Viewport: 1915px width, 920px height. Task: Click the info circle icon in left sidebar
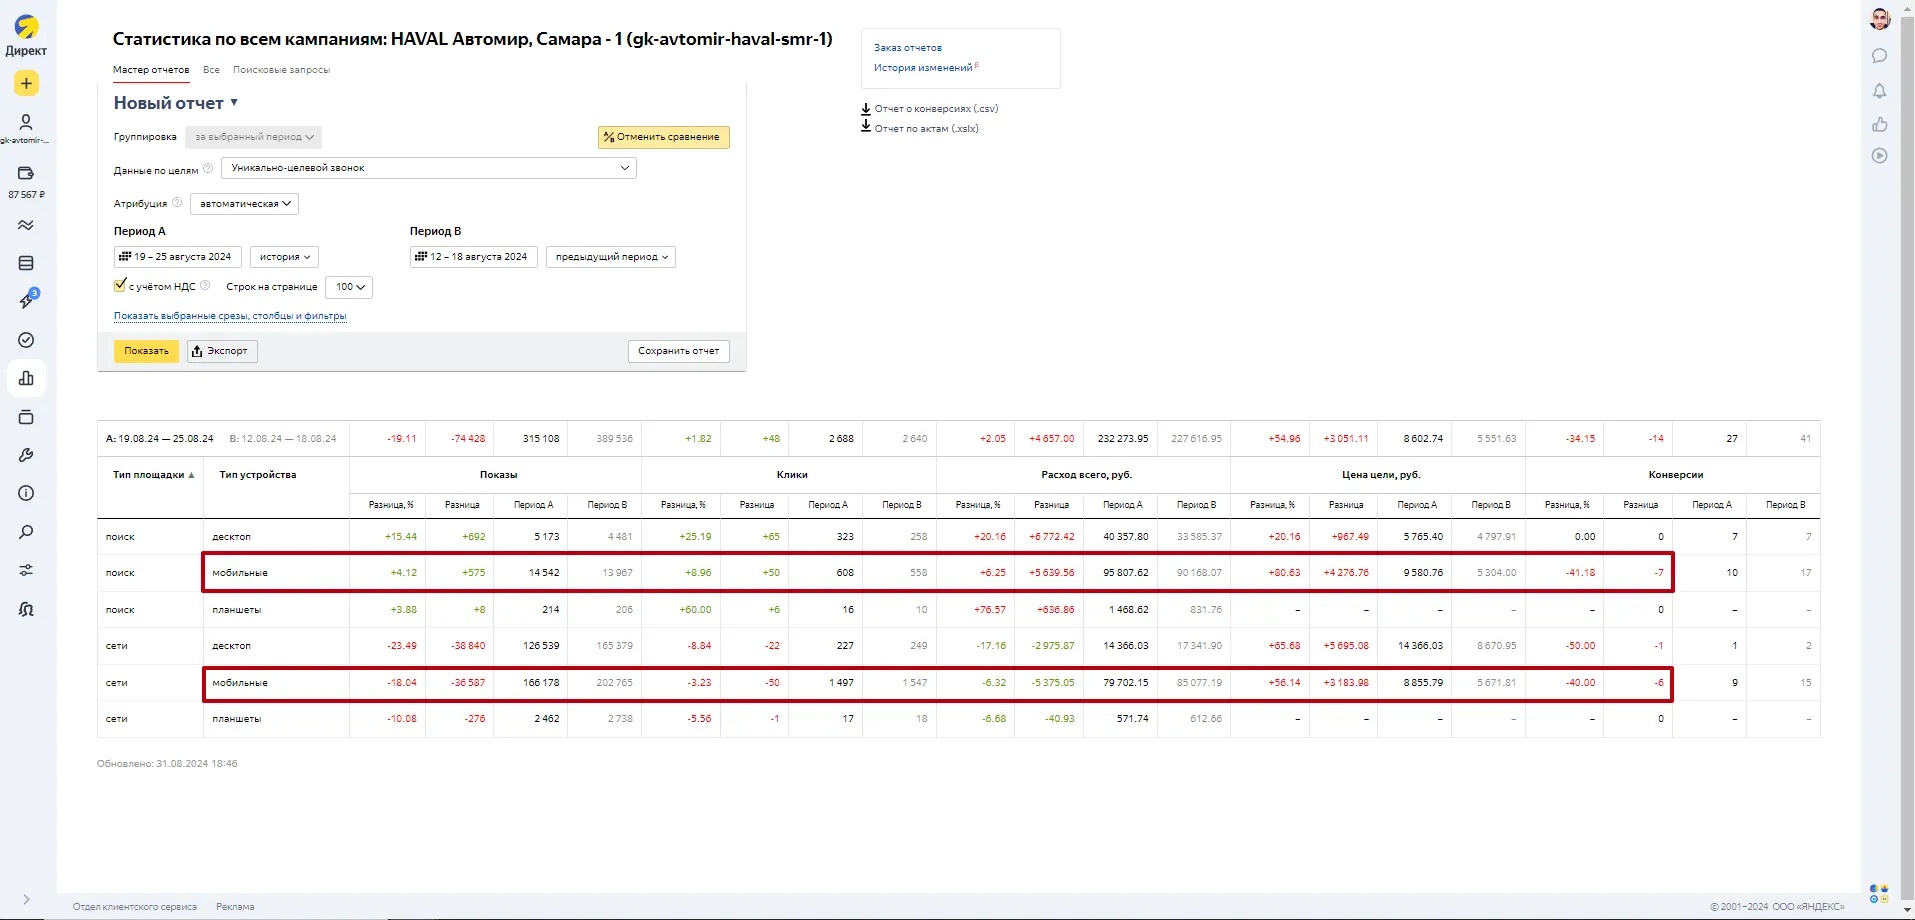pos(26,493)
